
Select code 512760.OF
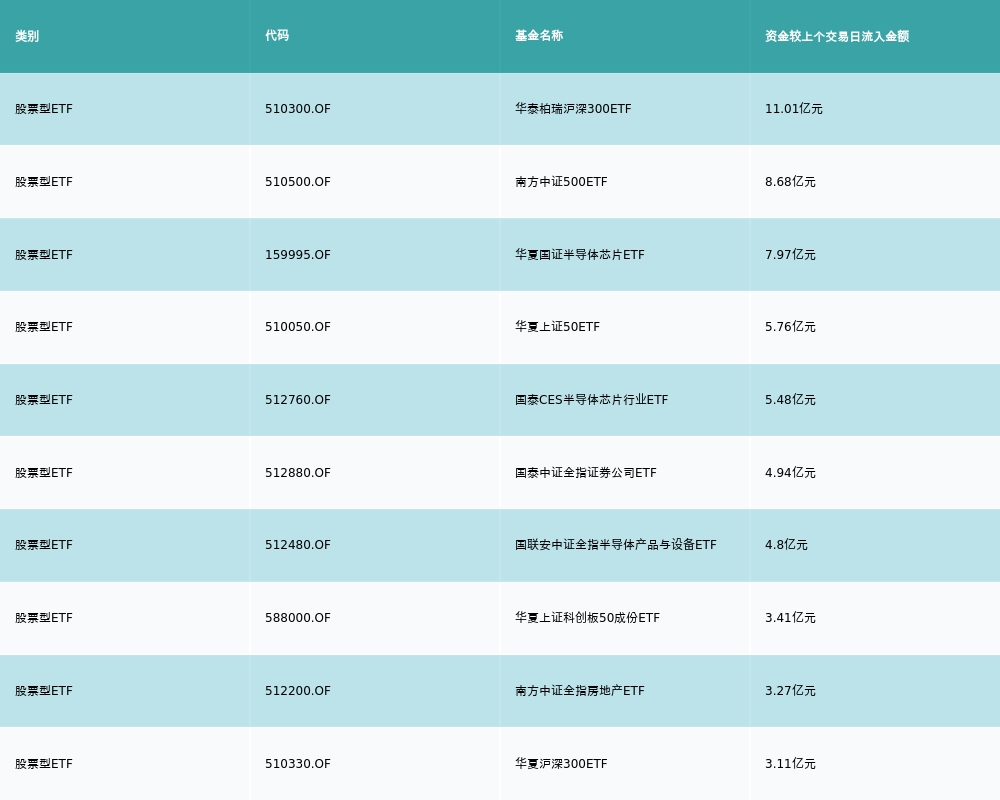pos(298,400)
